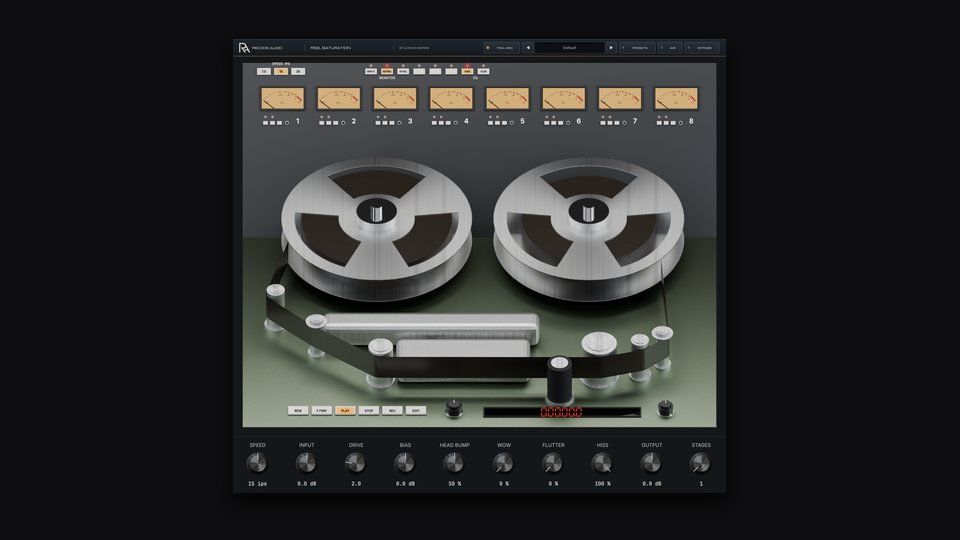Click the REC transport button
Image resolution: width=960 pixels, height=540 pixels.
click(392, 411)
